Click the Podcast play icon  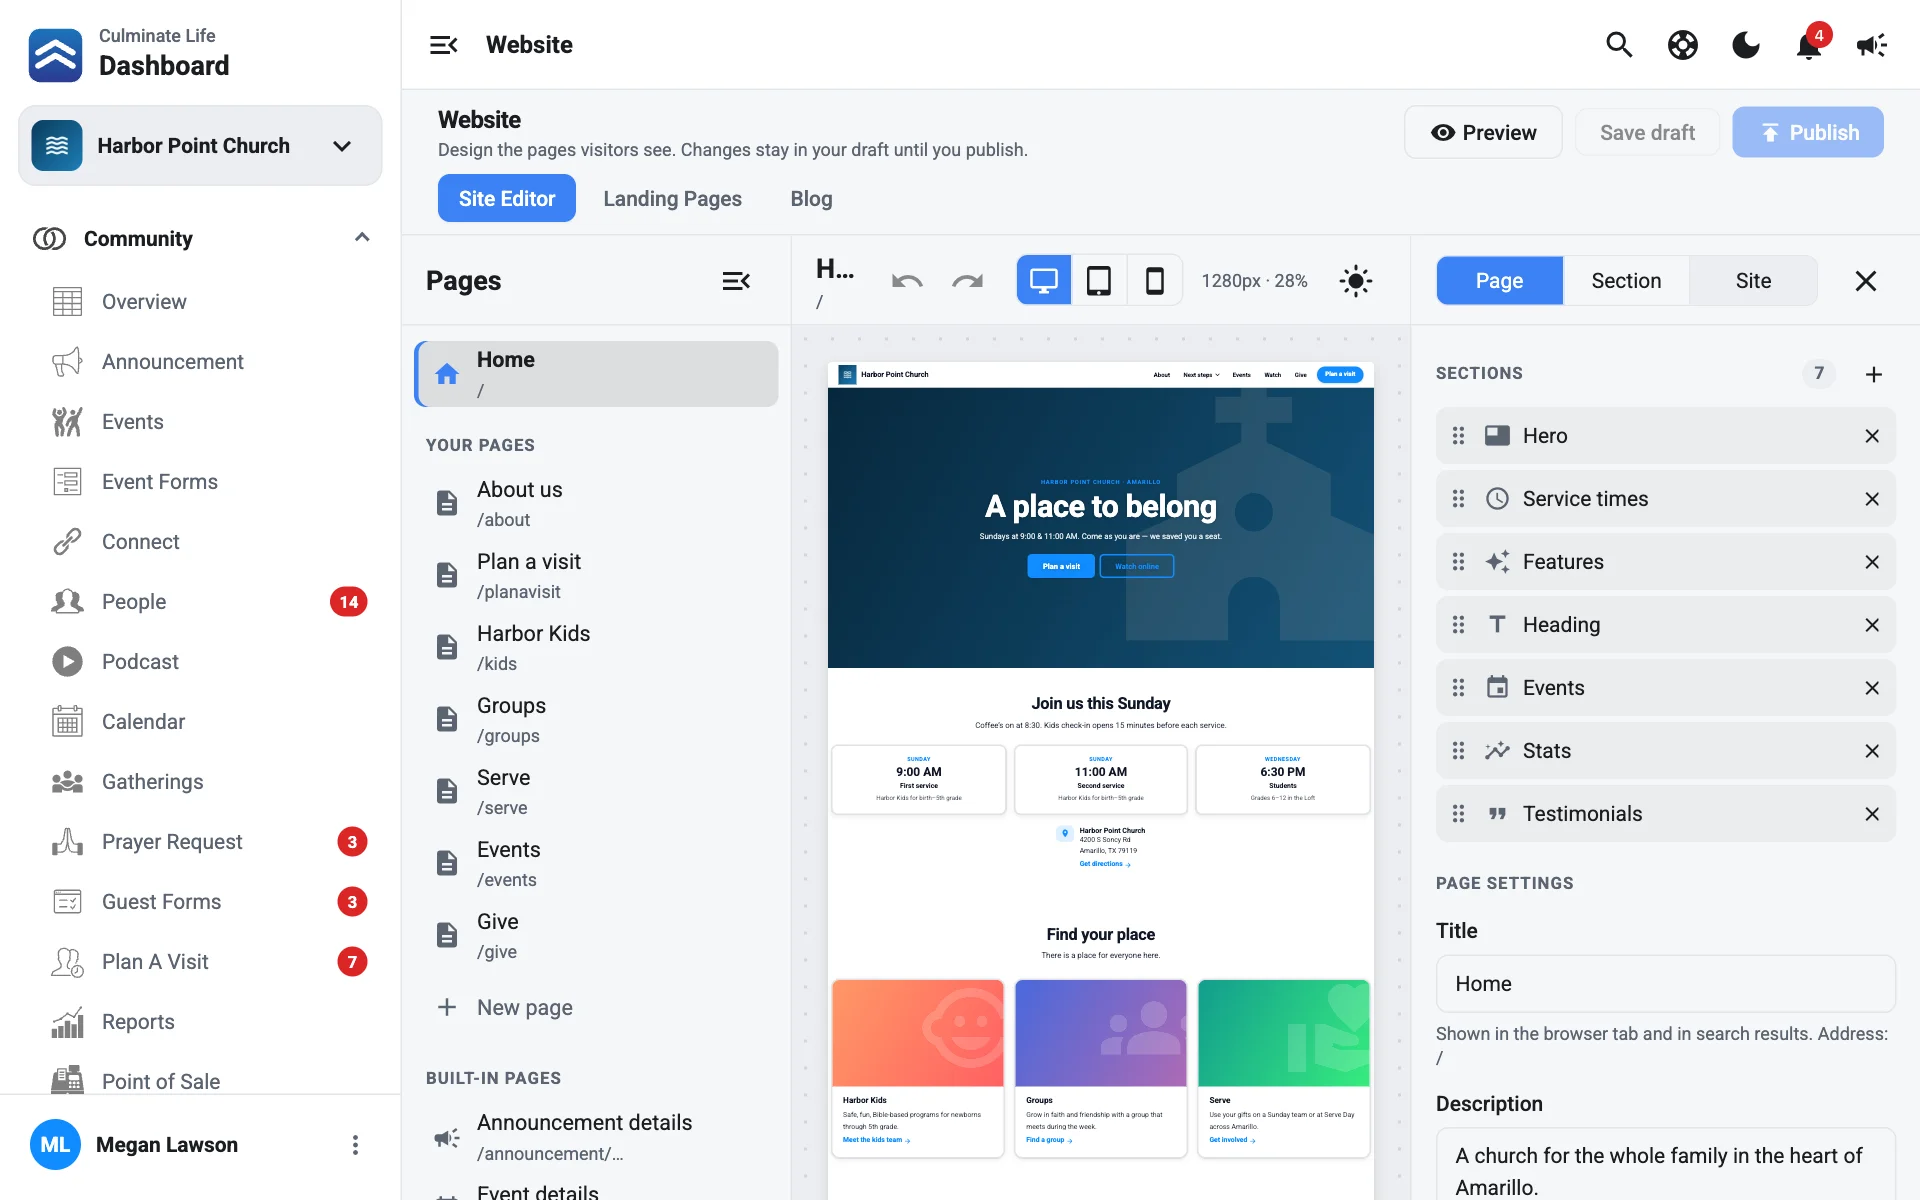[67, 662]
